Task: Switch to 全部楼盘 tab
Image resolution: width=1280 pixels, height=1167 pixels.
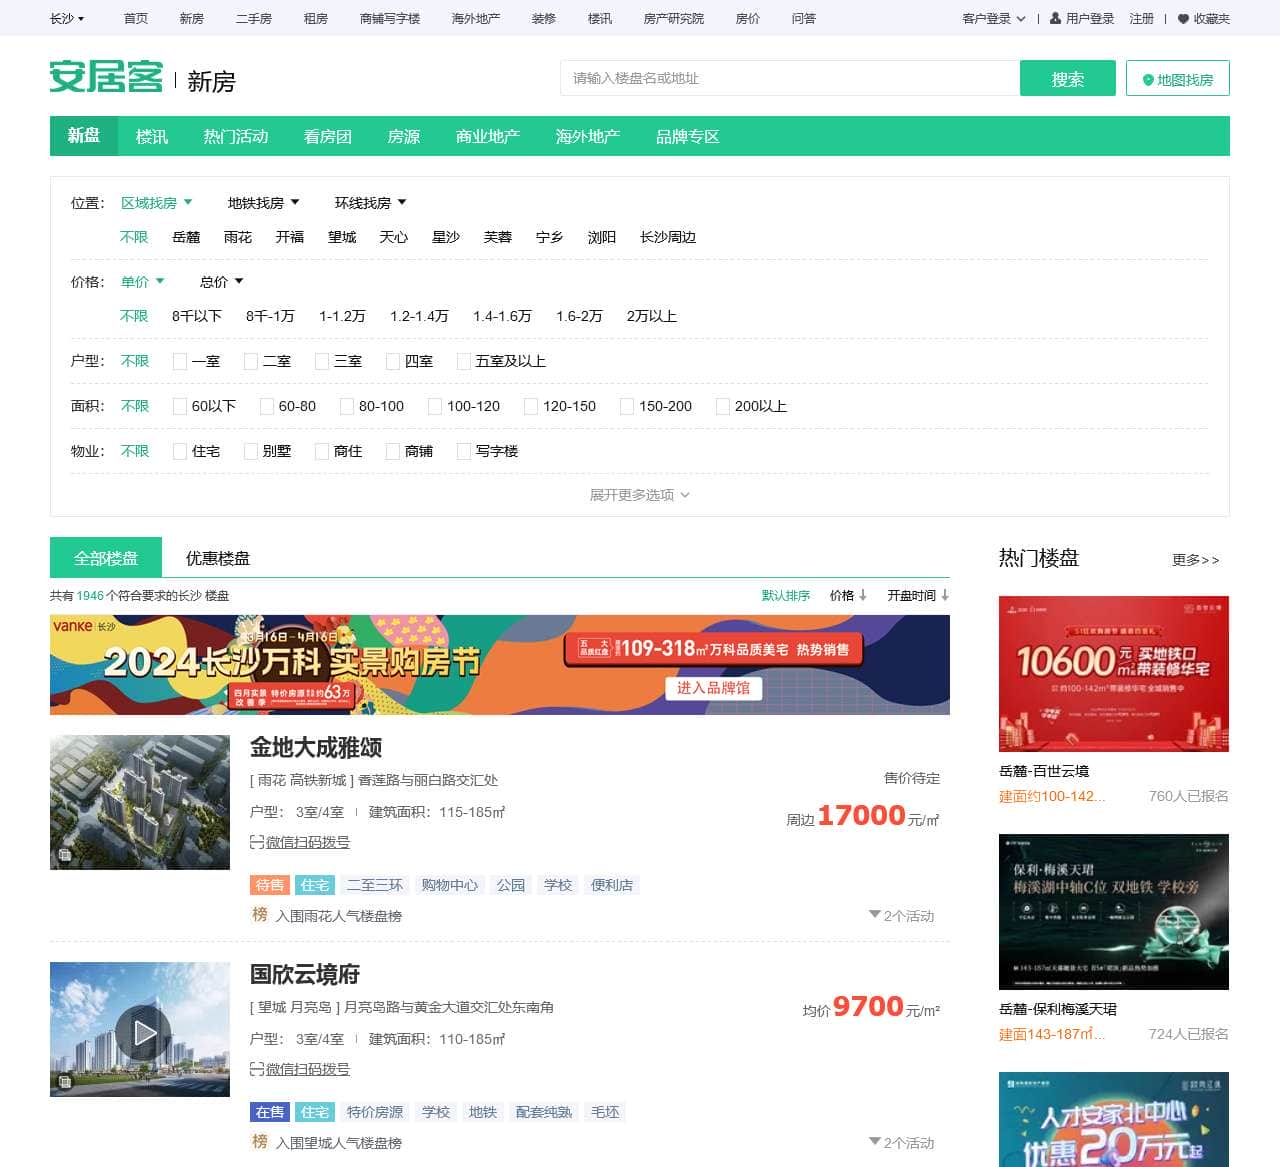Action: coord(106,558)
